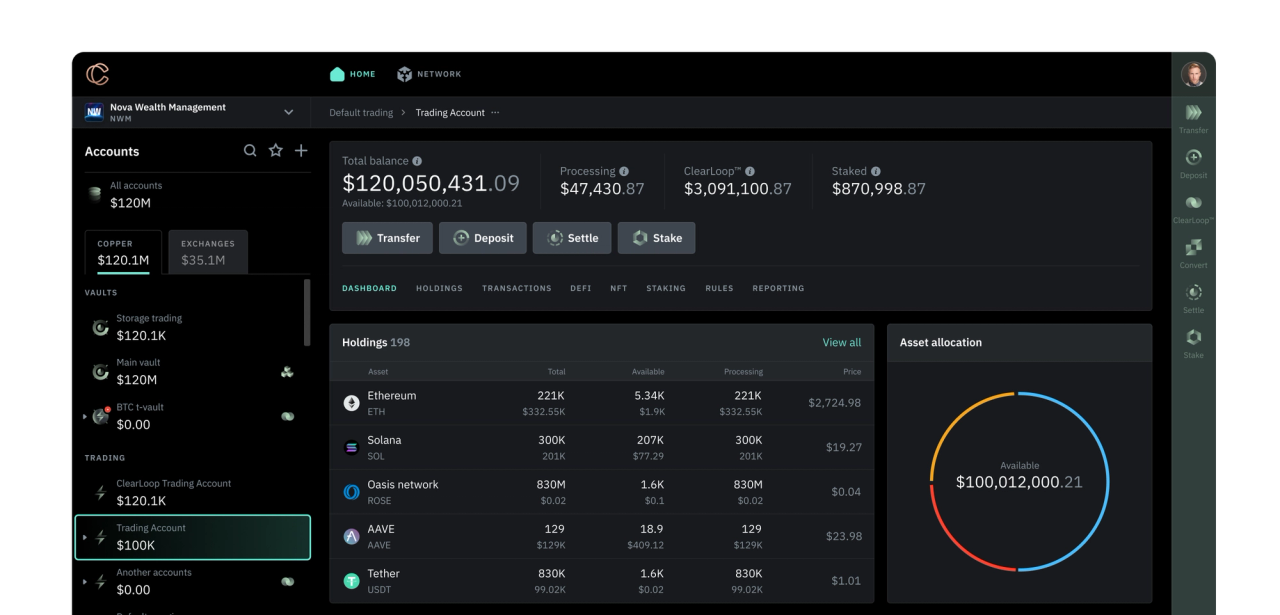Open the HOLDINGS tab
1280x615 pixels.
tap(439, 288)
